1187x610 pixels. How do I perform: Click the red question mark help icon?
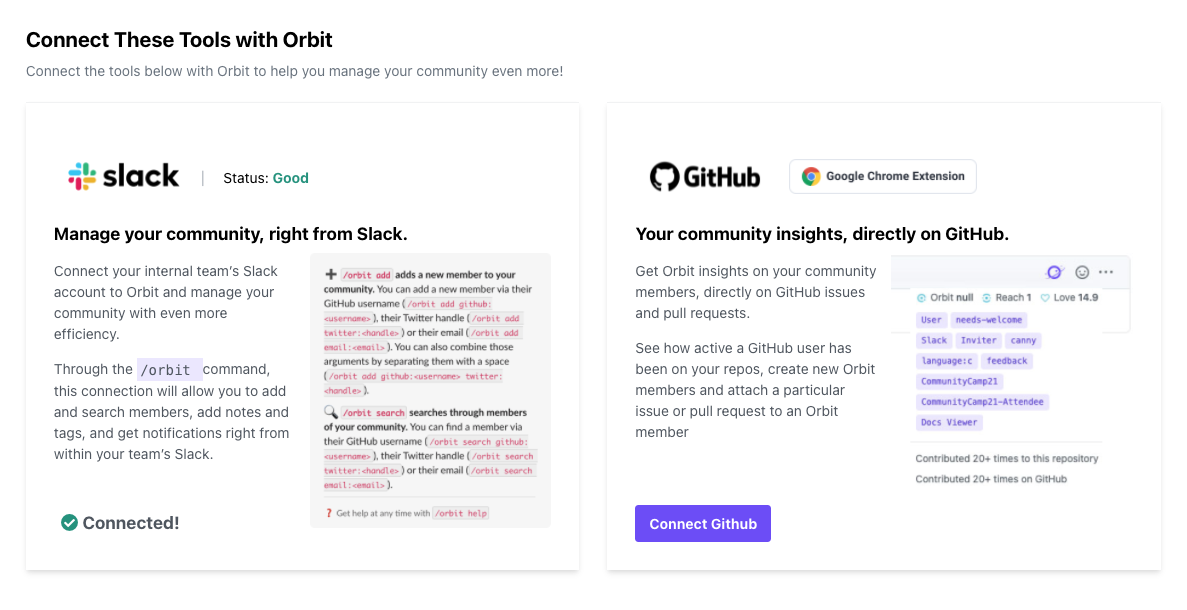click(x=329, y=513)
